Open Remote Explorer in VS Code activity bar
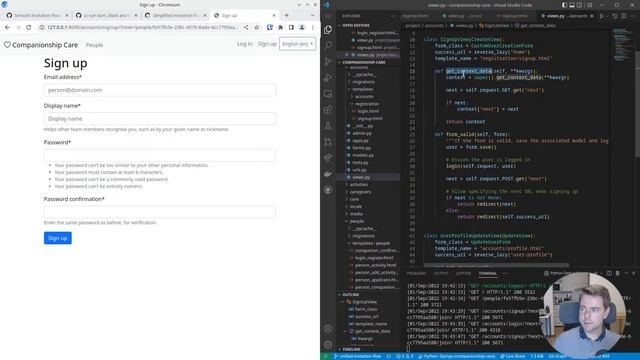The height and width of the screenshot is (360, 640). point(328,94)
